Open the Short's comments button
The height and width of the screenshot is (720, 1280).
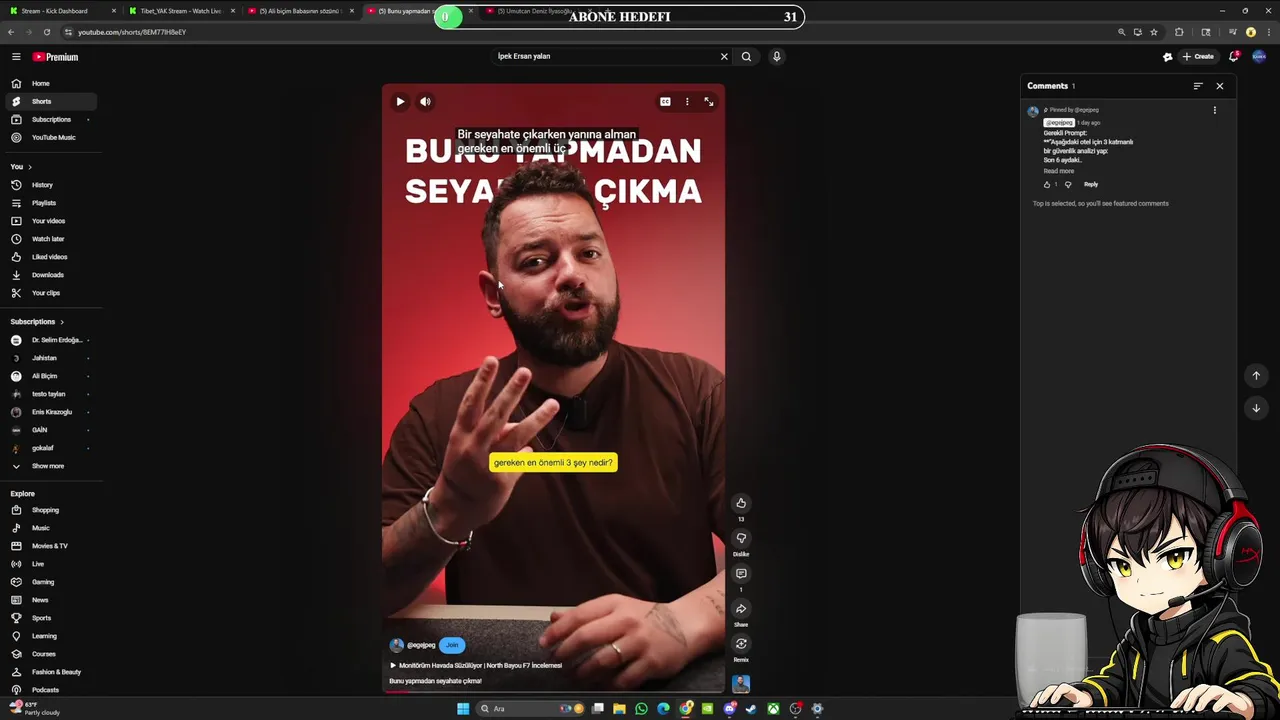tap(741, 573)
